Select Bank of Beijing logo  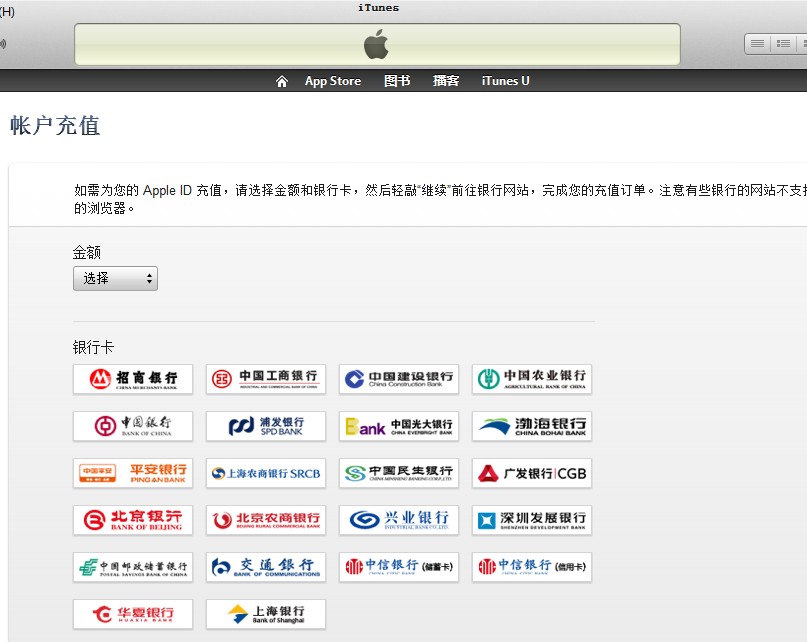pyautogui.click(x=133, y=520)
